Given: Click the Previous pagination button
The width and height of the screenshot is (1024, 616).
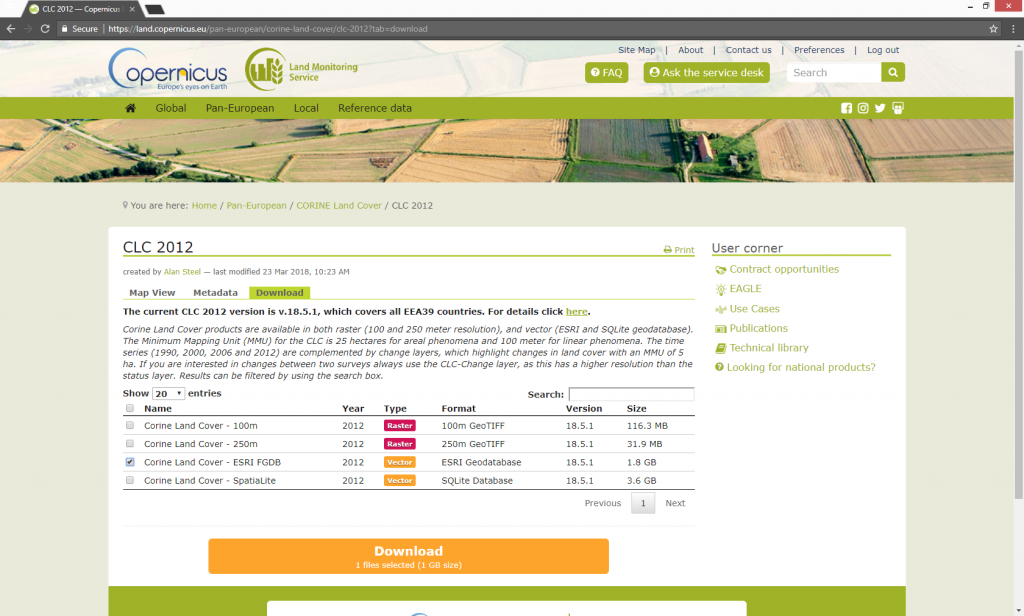Looking at the screenshot, I should pyautogui.click(x=603, y=503).
